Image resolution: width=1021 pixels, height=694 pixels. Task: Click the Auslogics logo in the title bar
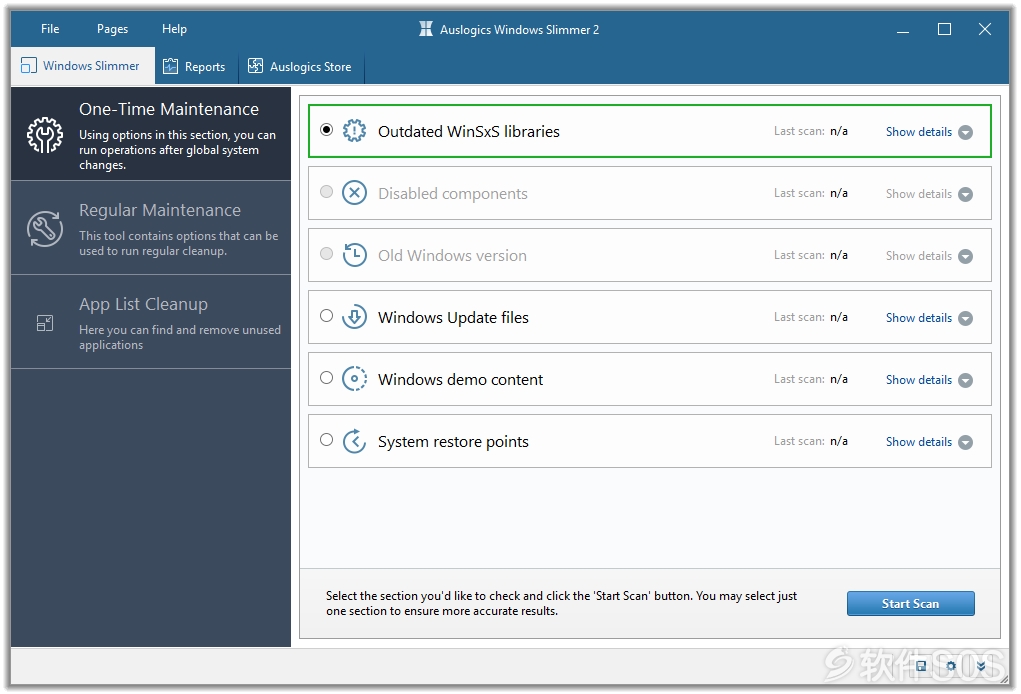tap(426, 29)
